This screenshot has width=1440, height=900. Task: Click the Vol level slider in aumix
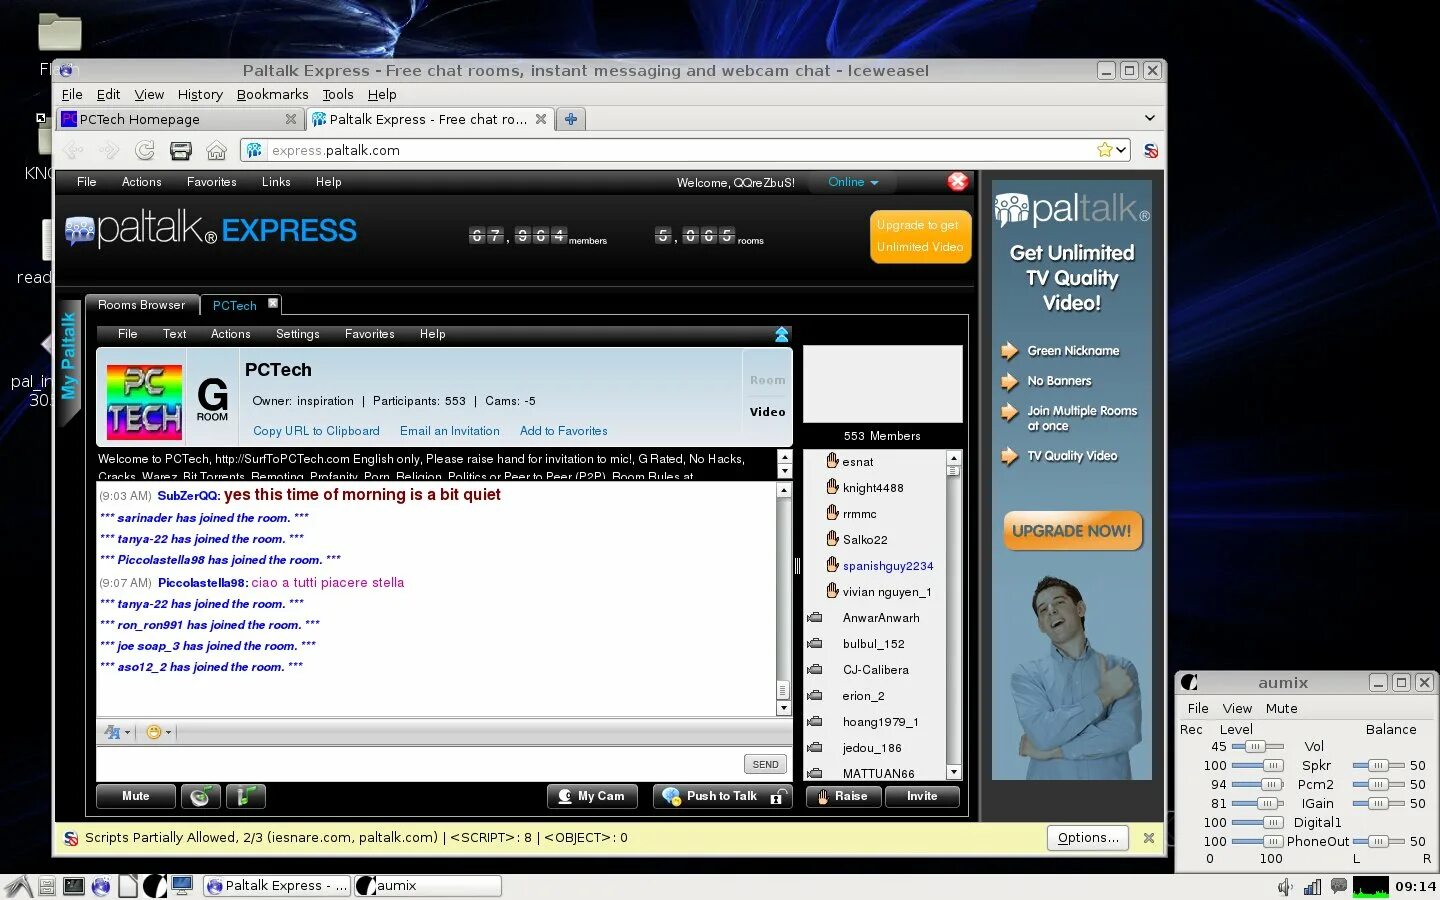coord(1257,746)
